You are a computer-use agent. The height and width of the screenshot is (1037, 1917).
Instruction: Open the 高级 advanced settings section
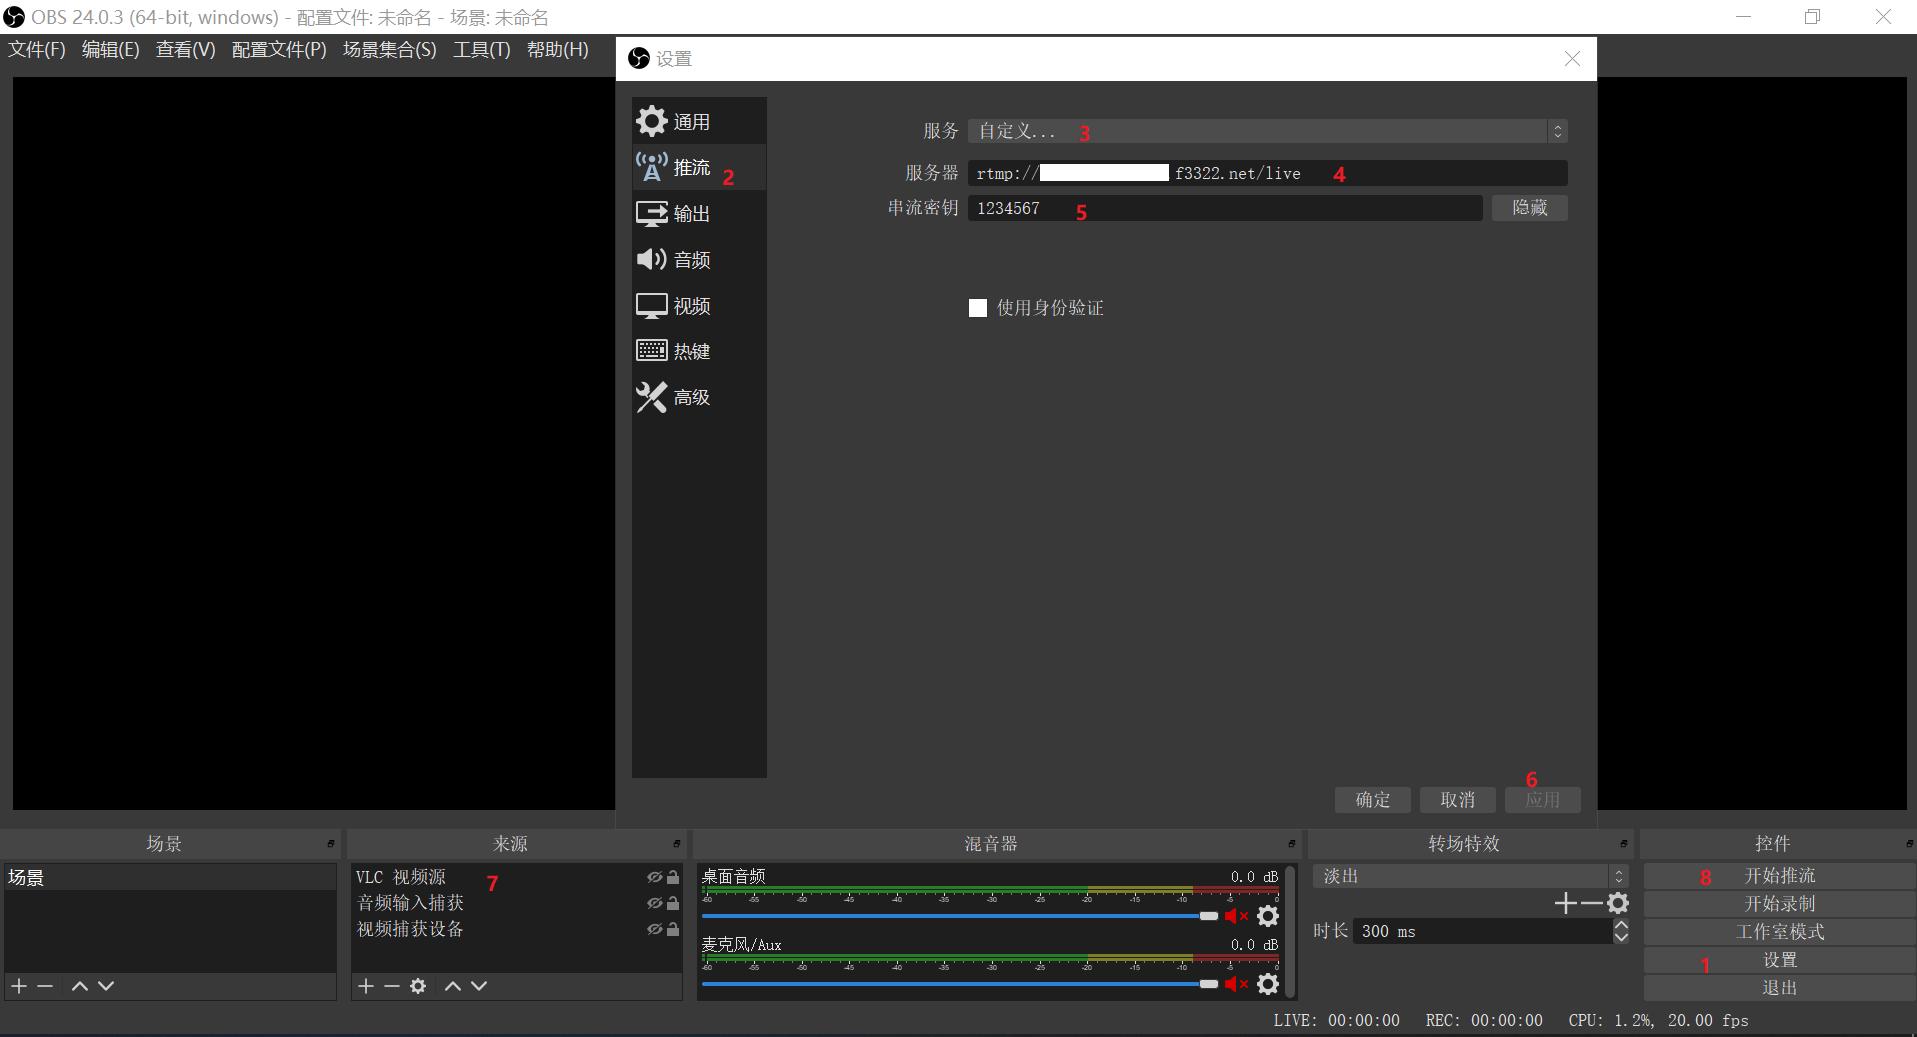point(690,398)
